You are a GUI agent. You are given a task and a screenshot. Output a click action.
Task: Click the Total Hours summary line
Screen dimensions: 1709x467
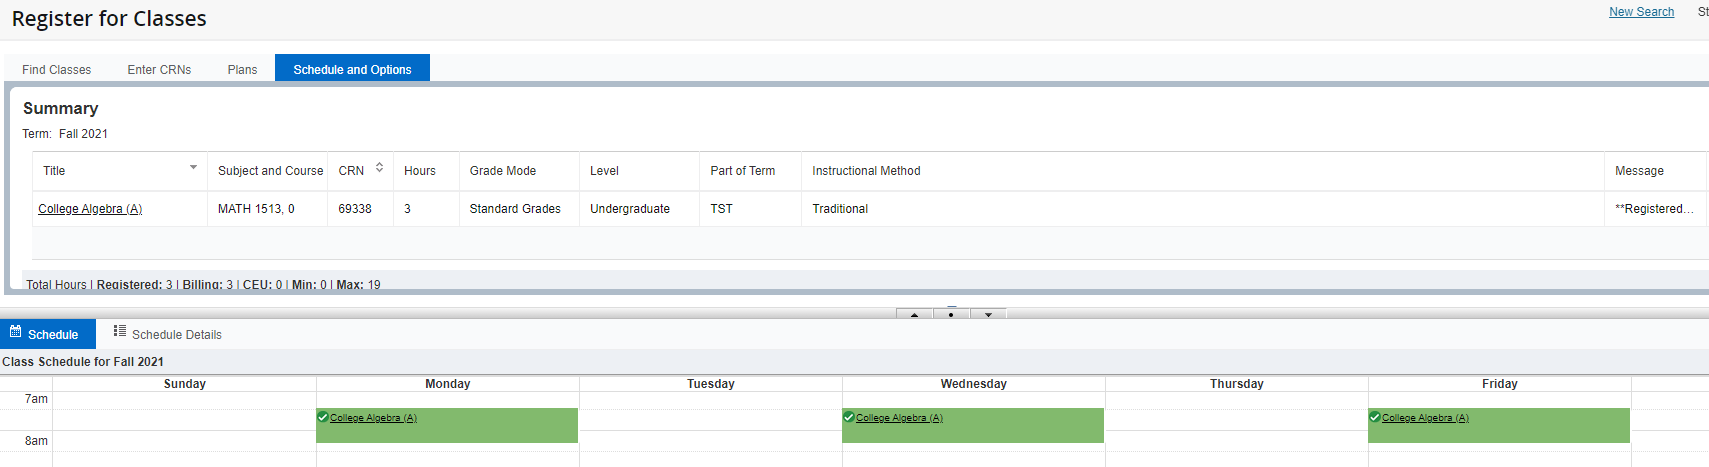203,285
